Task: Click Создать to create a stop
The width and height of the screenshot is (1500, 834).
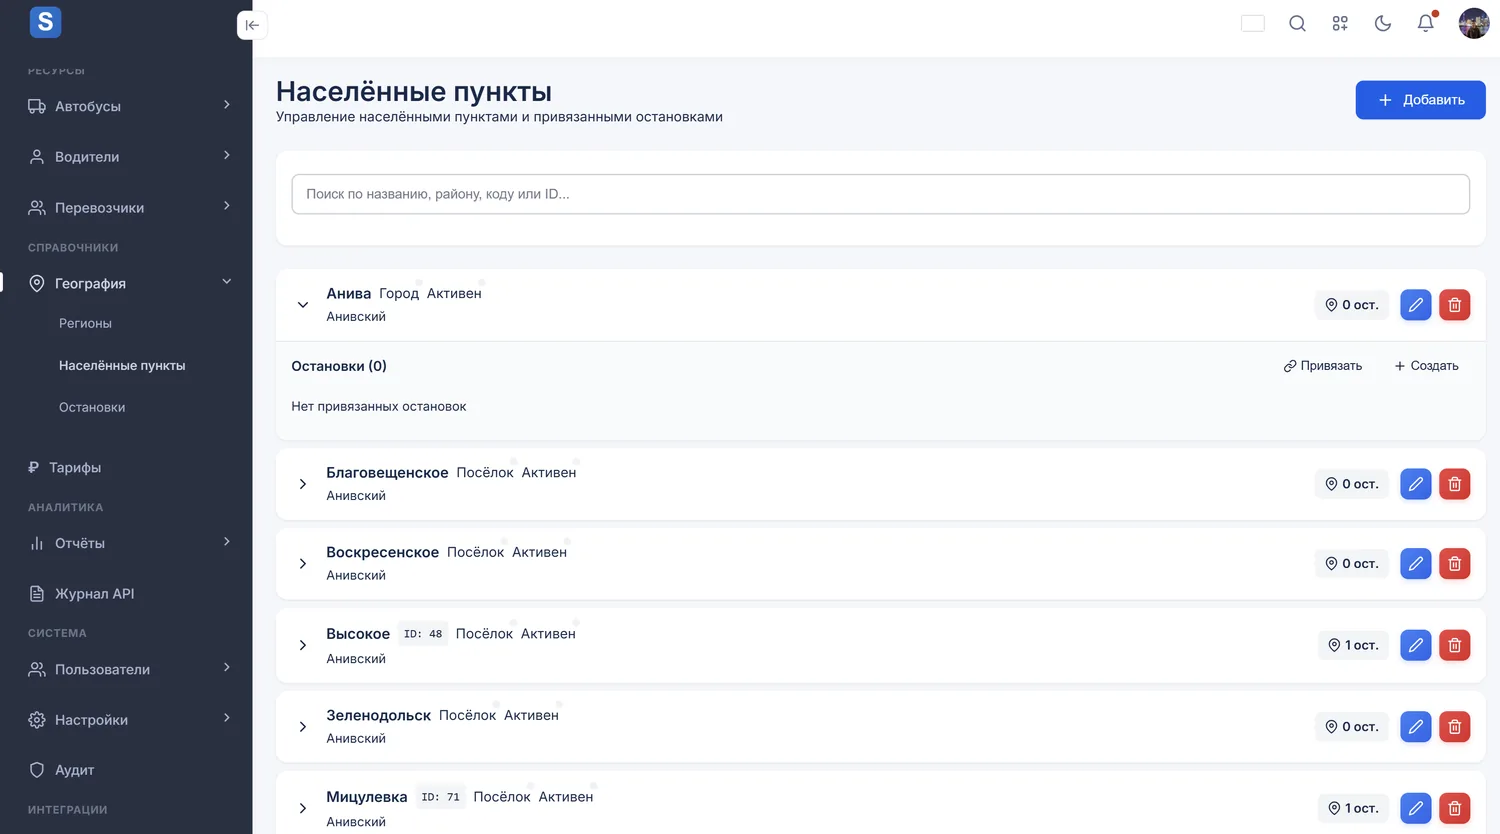Action: pyautogui.click(x=1426, y=366)
